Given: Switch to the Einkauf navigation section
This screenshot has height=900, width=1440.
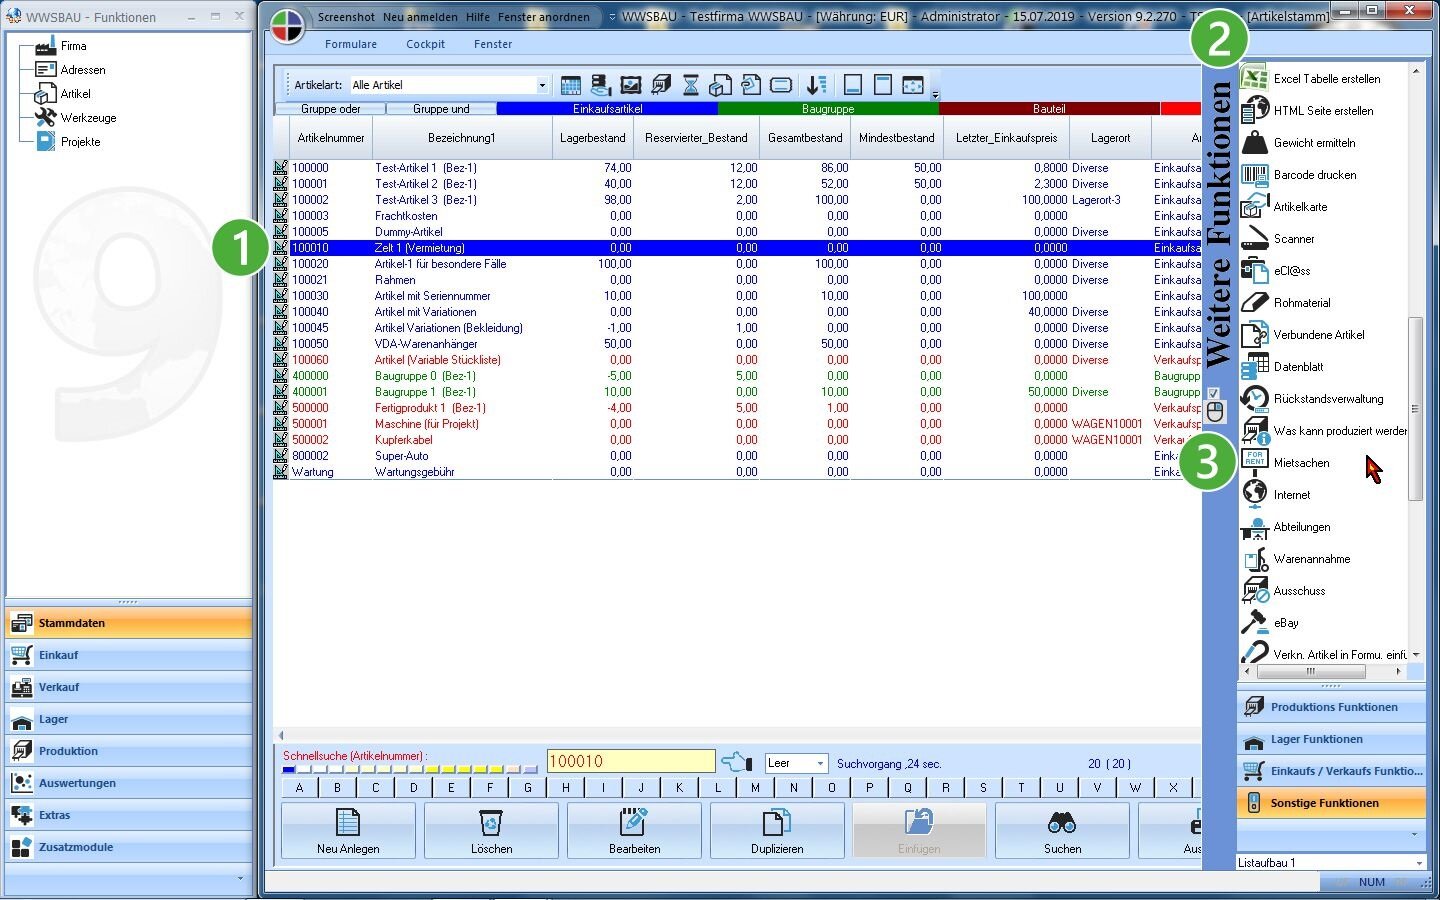Looking at the screenshot, I should (129, 655).
